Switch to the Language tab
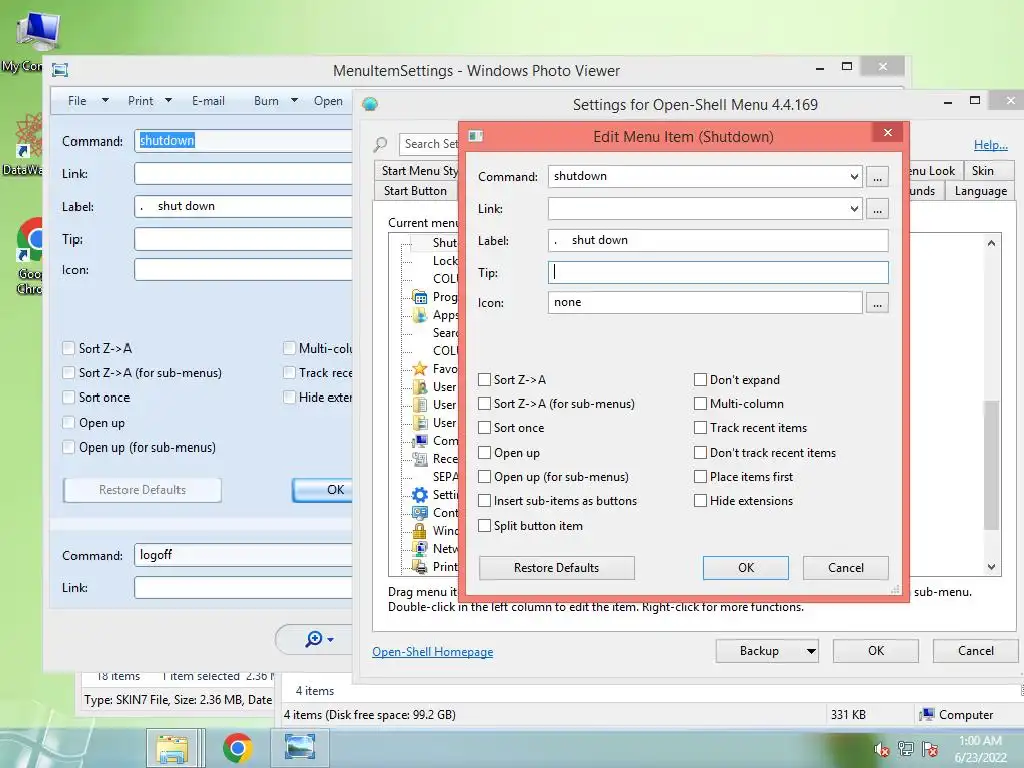 (980, 191)
